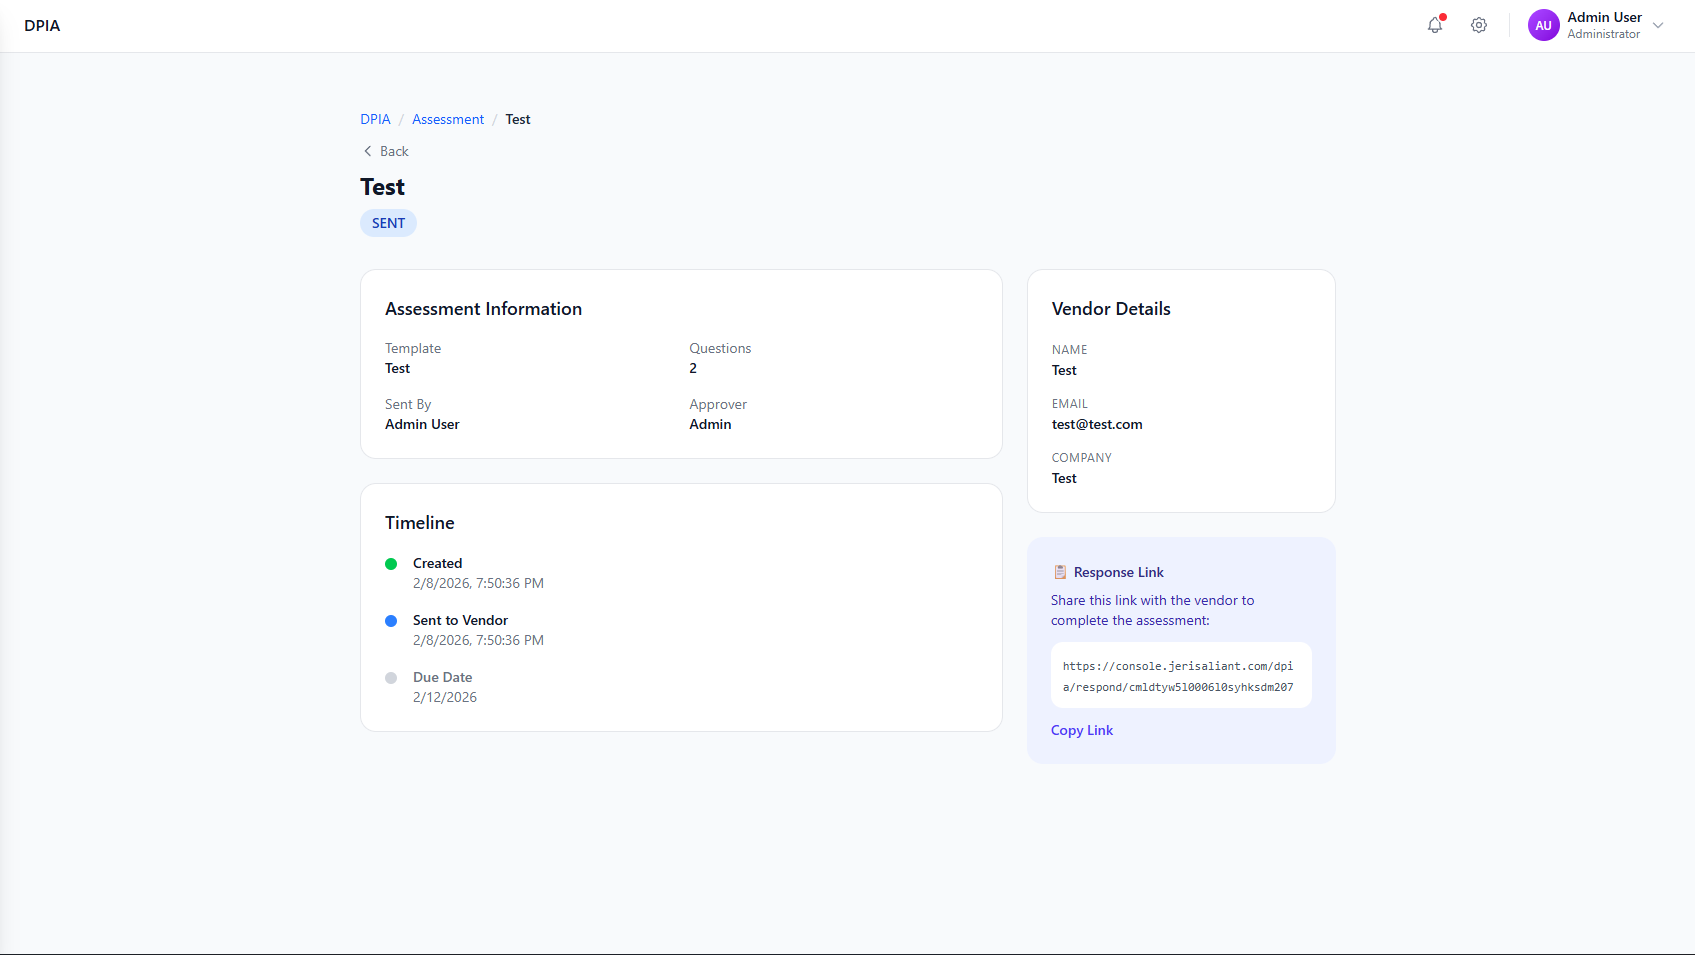Click the Test breadcrumb current page
1695x955 pixels.
517,119
